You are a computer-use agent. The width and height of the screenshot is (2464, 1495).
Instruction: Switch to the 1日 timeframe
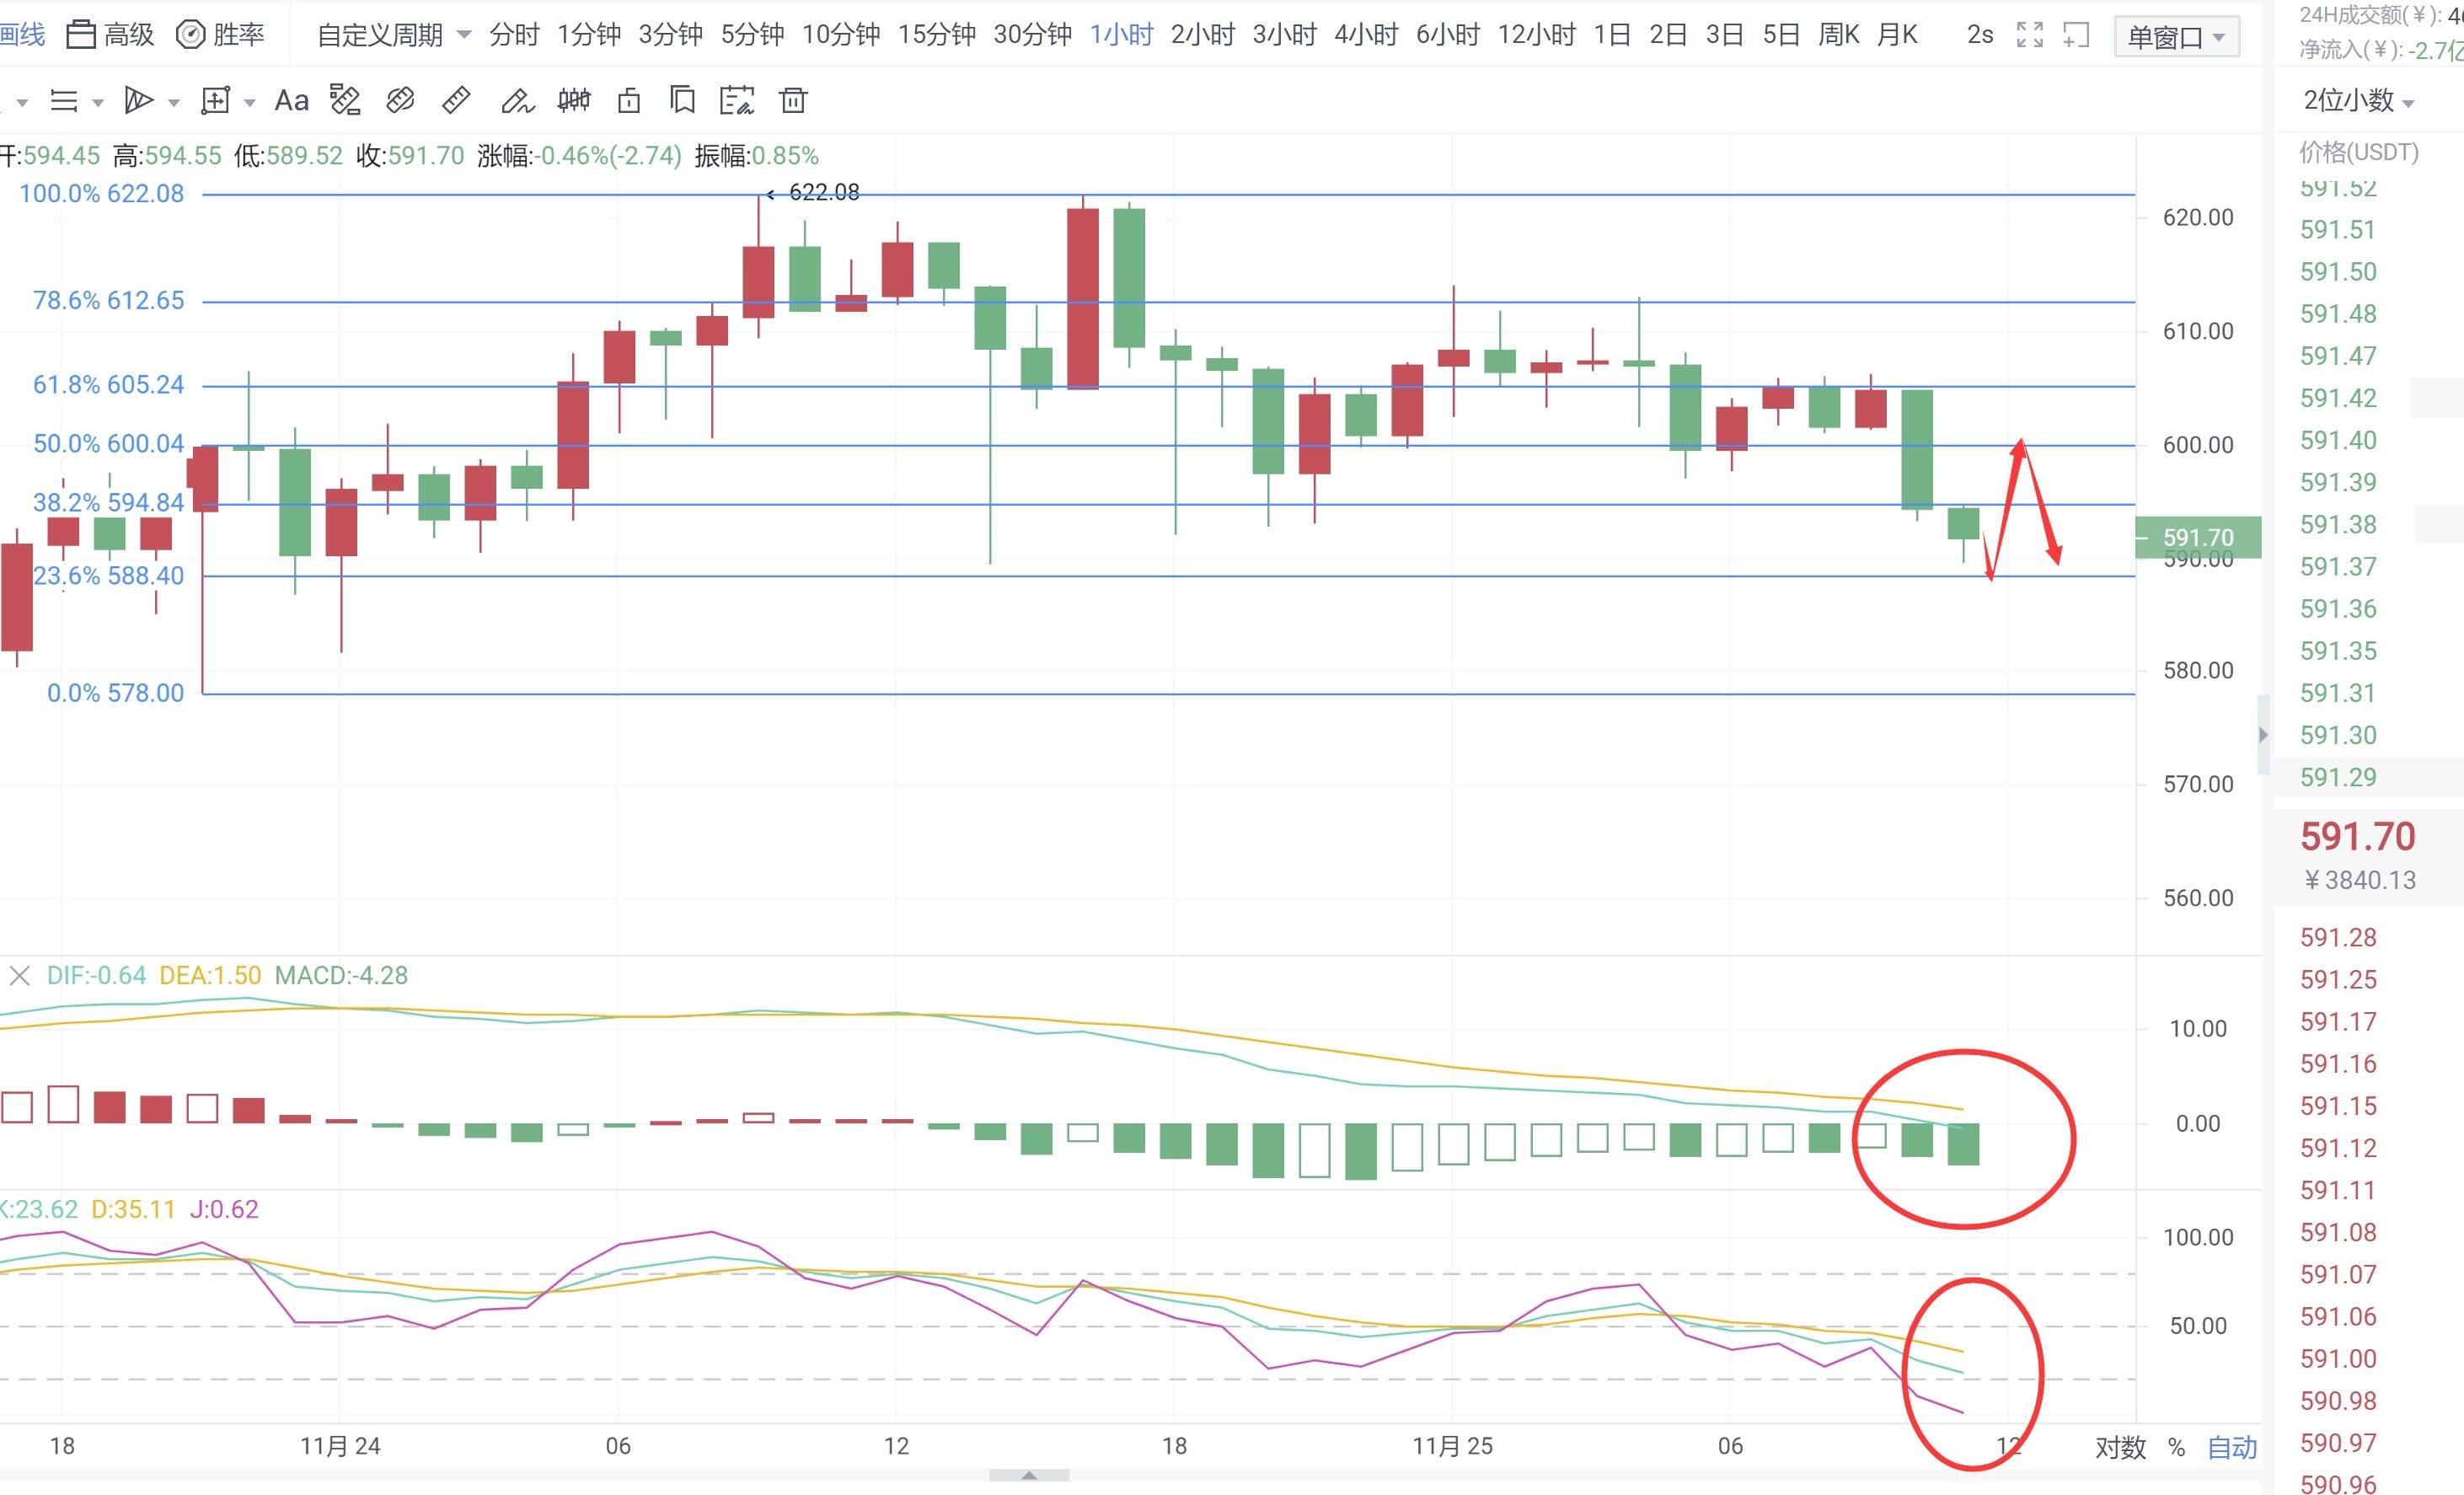point(1612,35)
